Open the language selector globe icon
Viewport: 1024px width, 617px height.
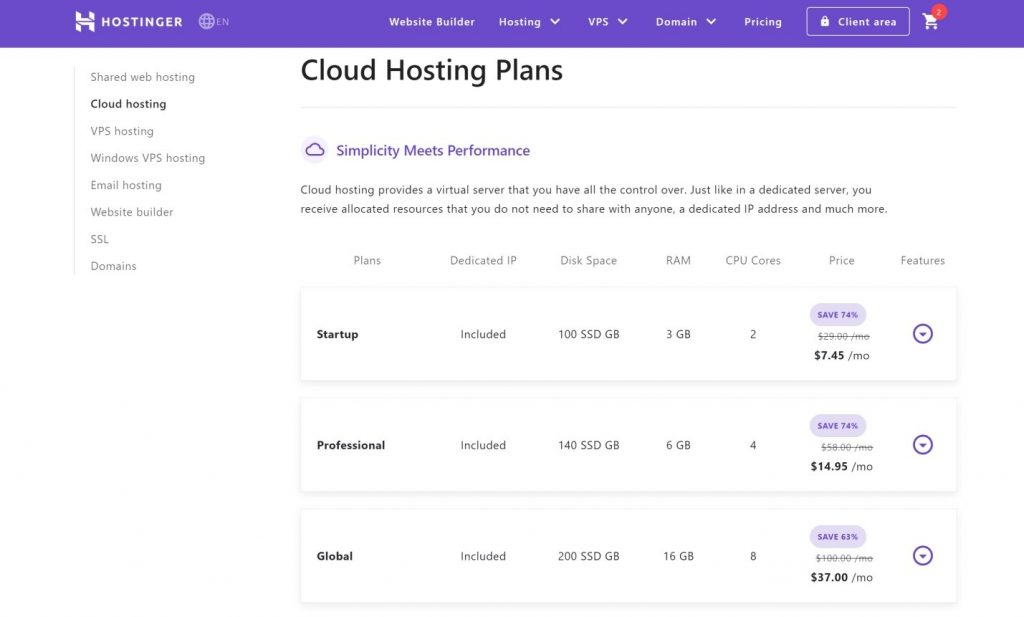(206, 22)
